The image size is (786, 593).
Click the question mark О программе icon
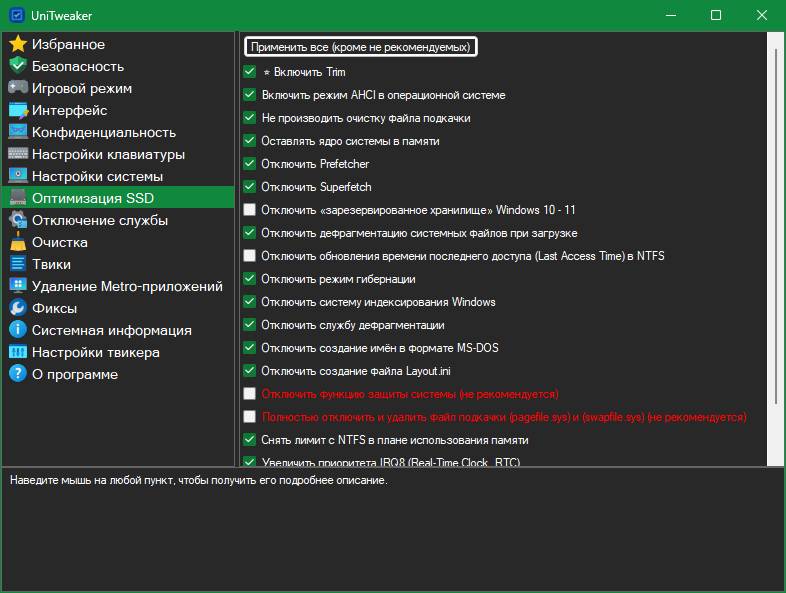17,374
